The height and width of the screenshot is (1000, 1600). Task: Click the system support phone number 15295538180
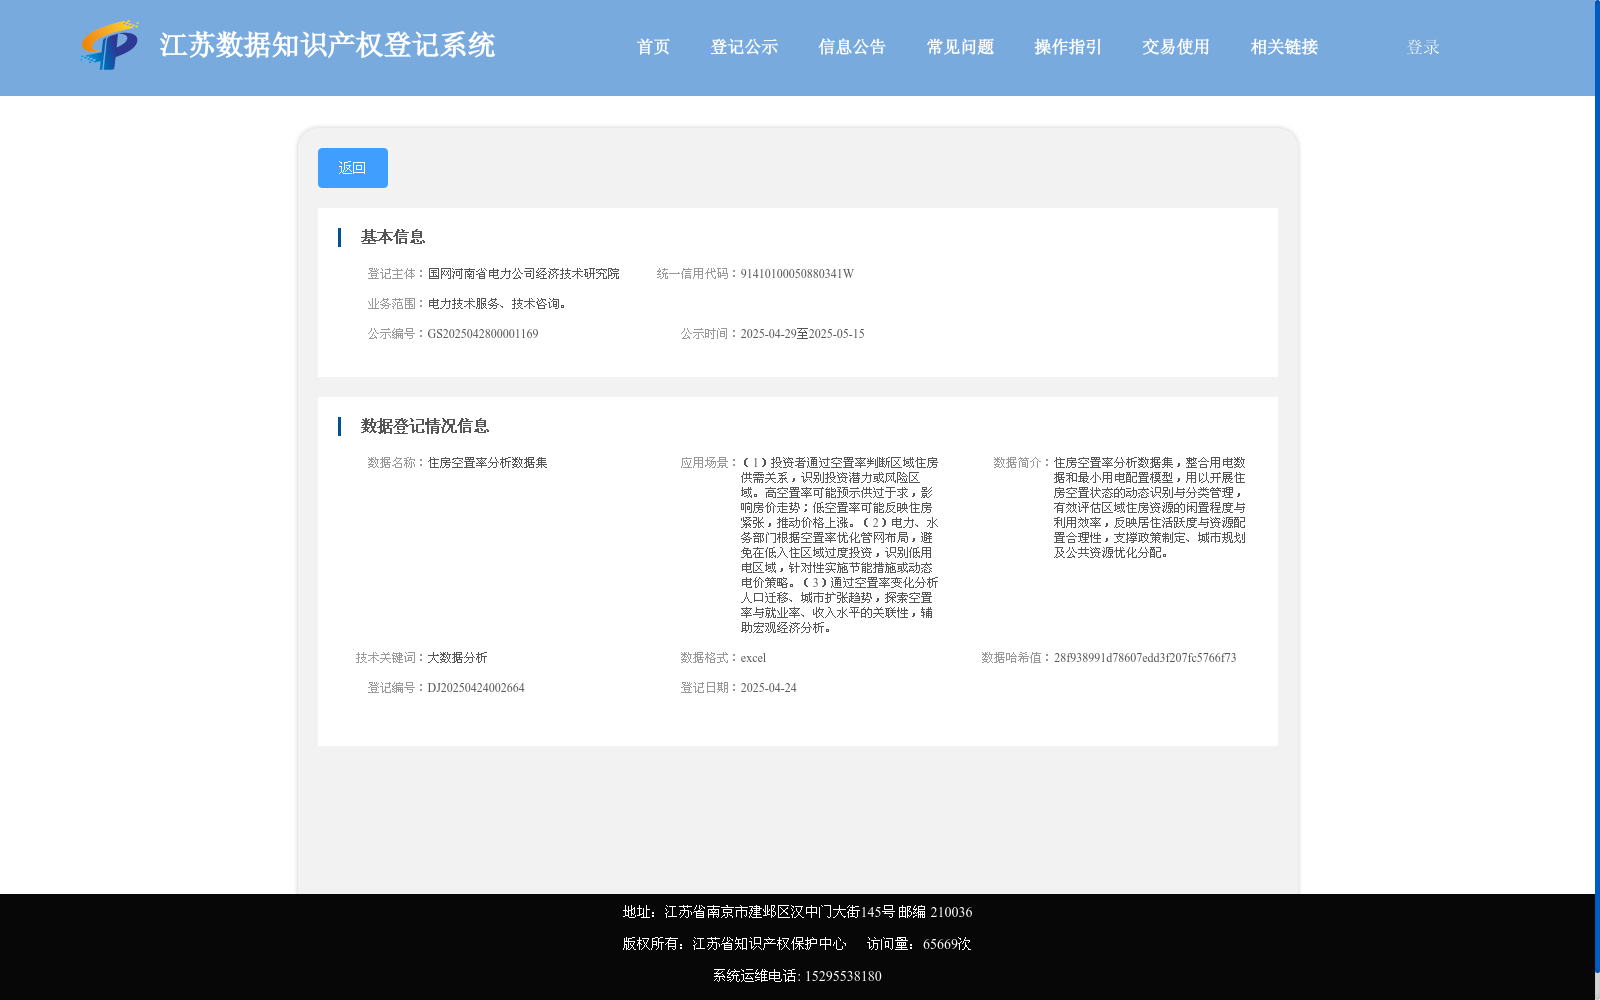click(x=843, y=976)
